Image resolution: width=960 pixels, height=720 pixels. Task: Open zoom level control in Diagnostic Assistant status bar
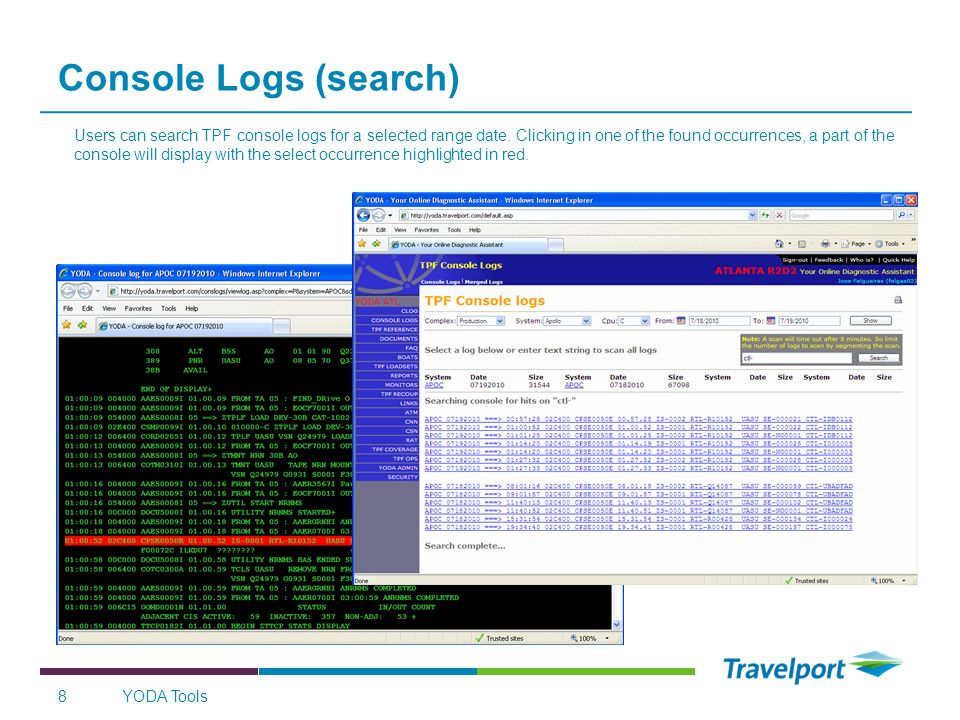(x=888, y=580)
